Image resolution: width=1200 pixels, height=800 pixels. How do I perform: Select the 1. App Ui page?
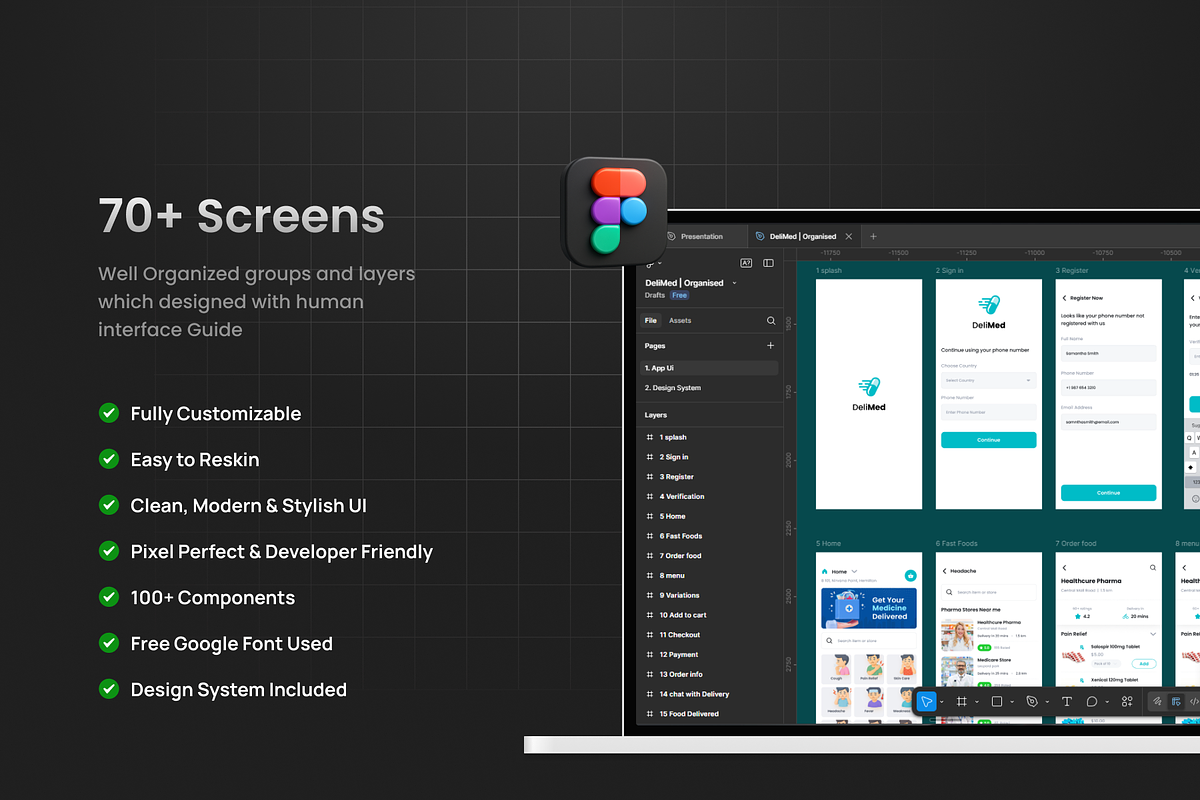pos(709,368)
